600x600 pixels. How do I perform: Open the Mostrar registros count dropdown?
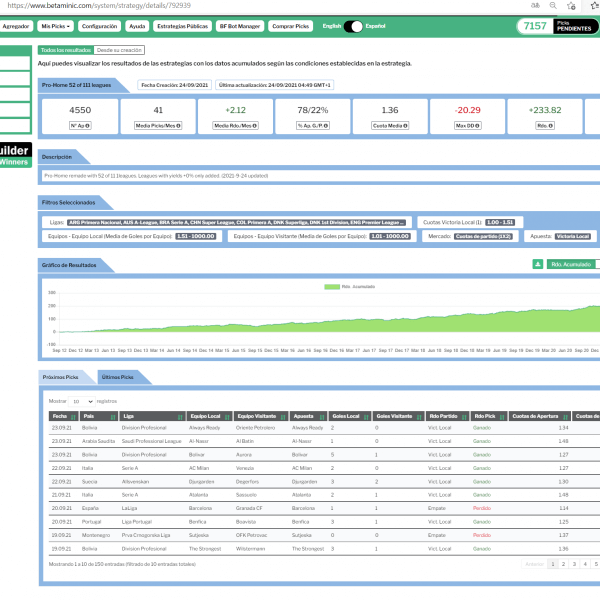tap(82, 401)
